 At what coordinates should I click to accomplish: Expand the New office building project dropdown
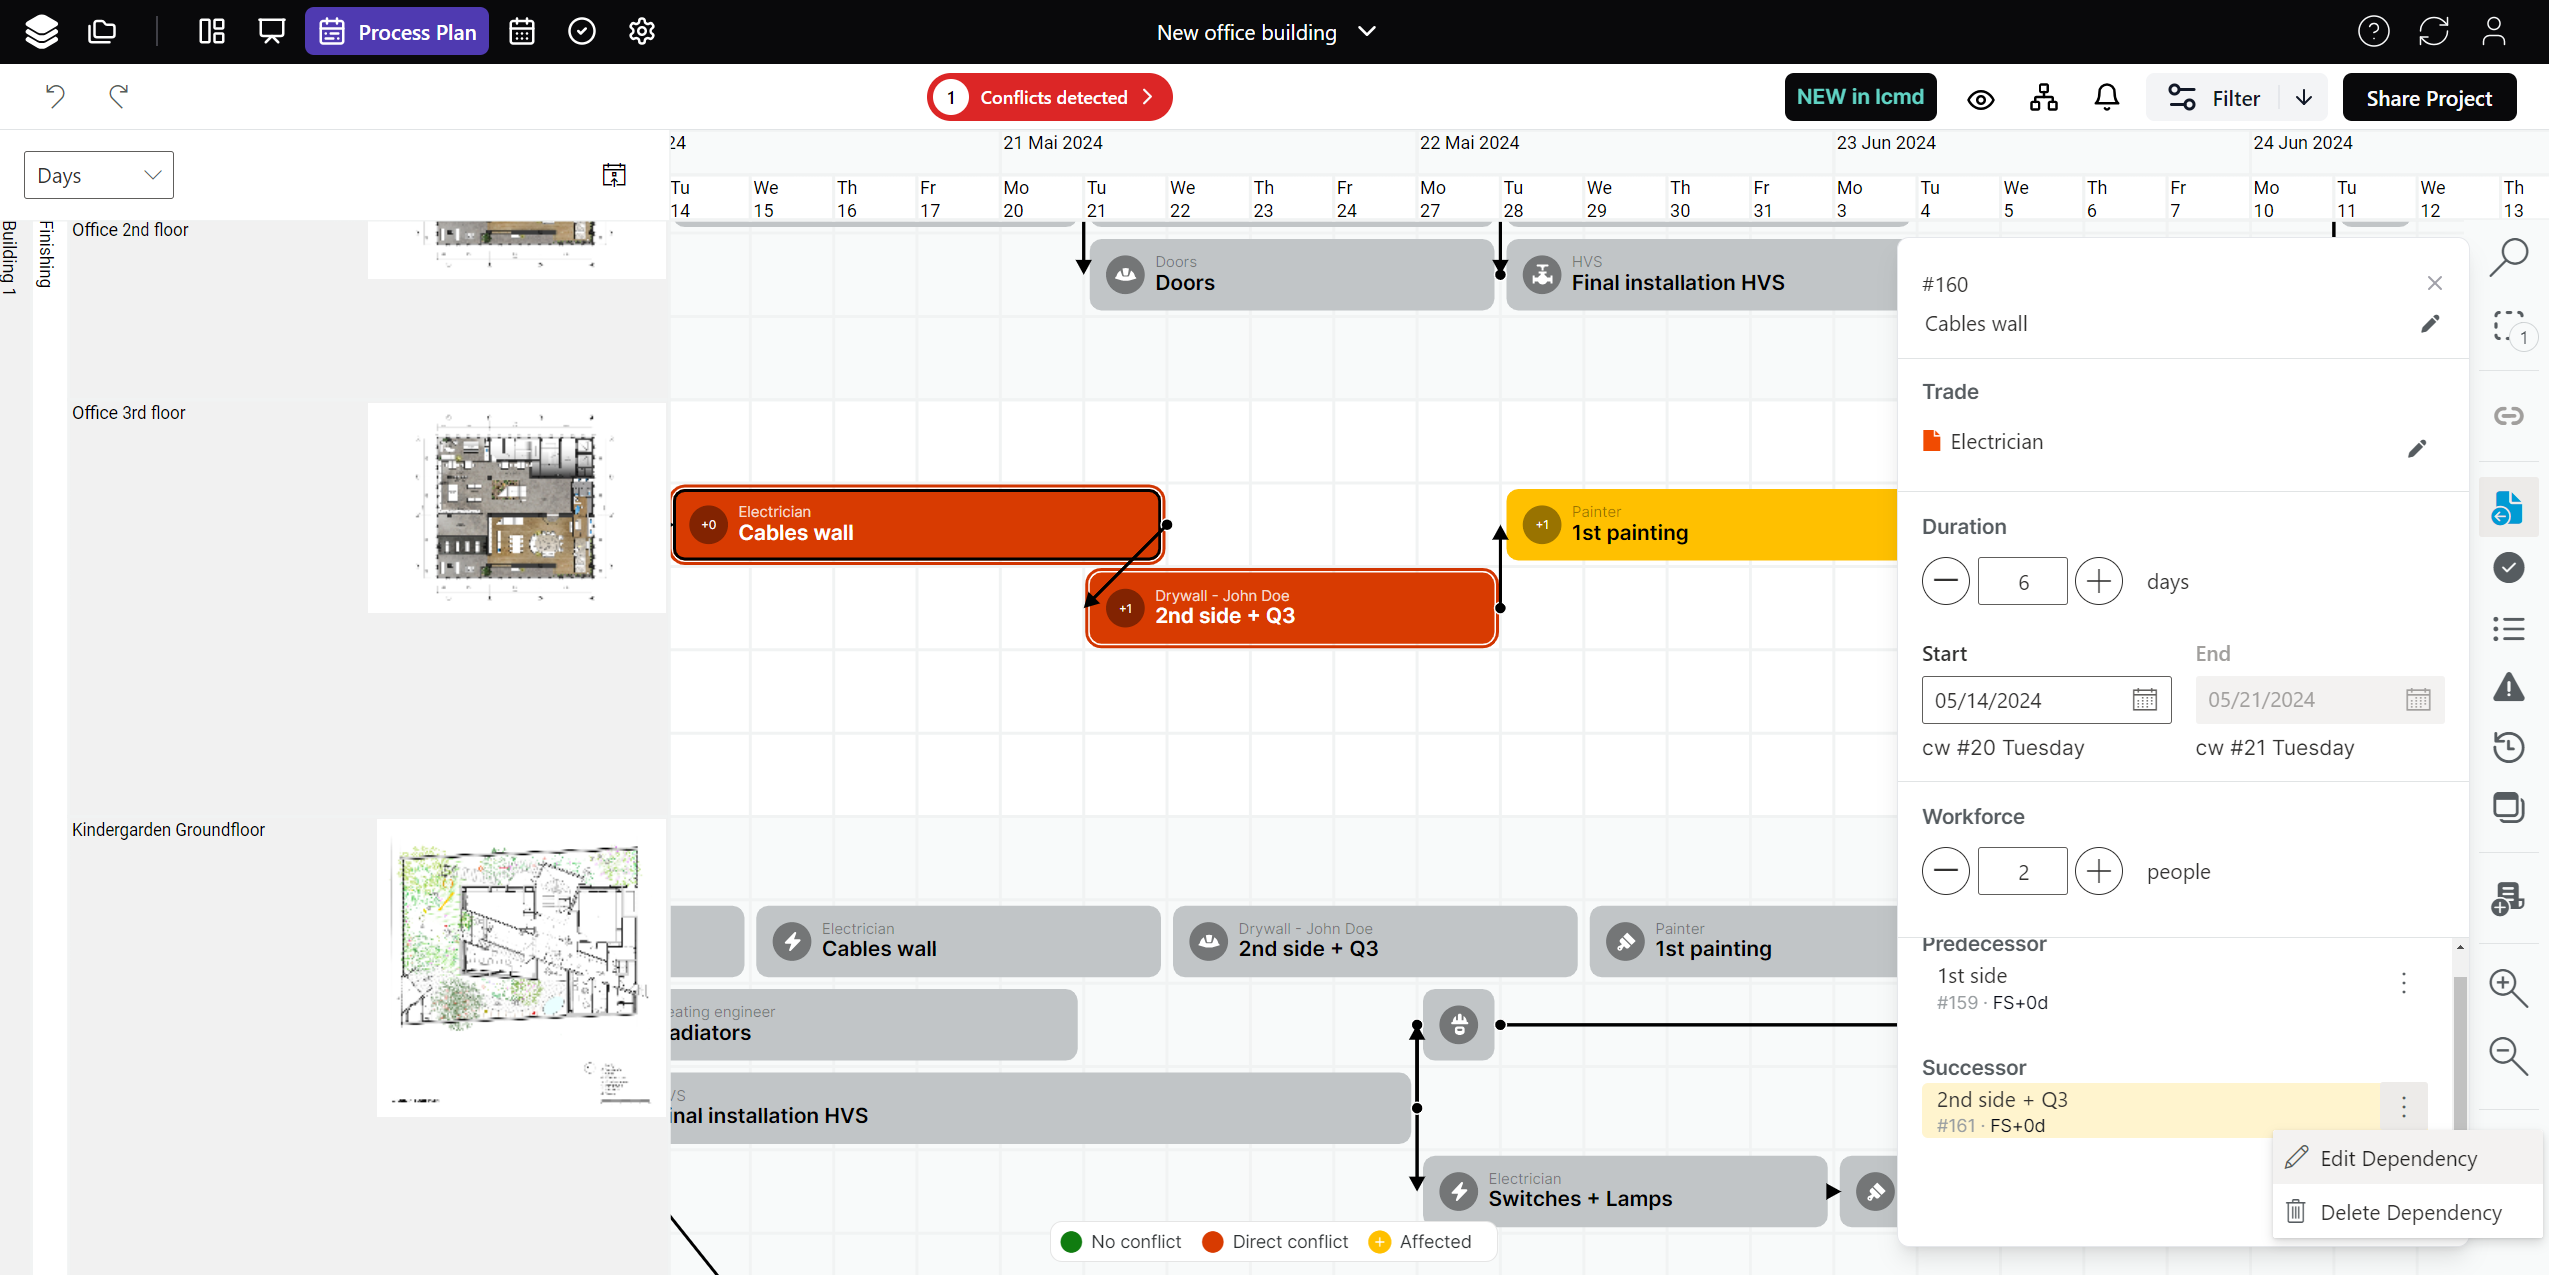point(1366,32)
